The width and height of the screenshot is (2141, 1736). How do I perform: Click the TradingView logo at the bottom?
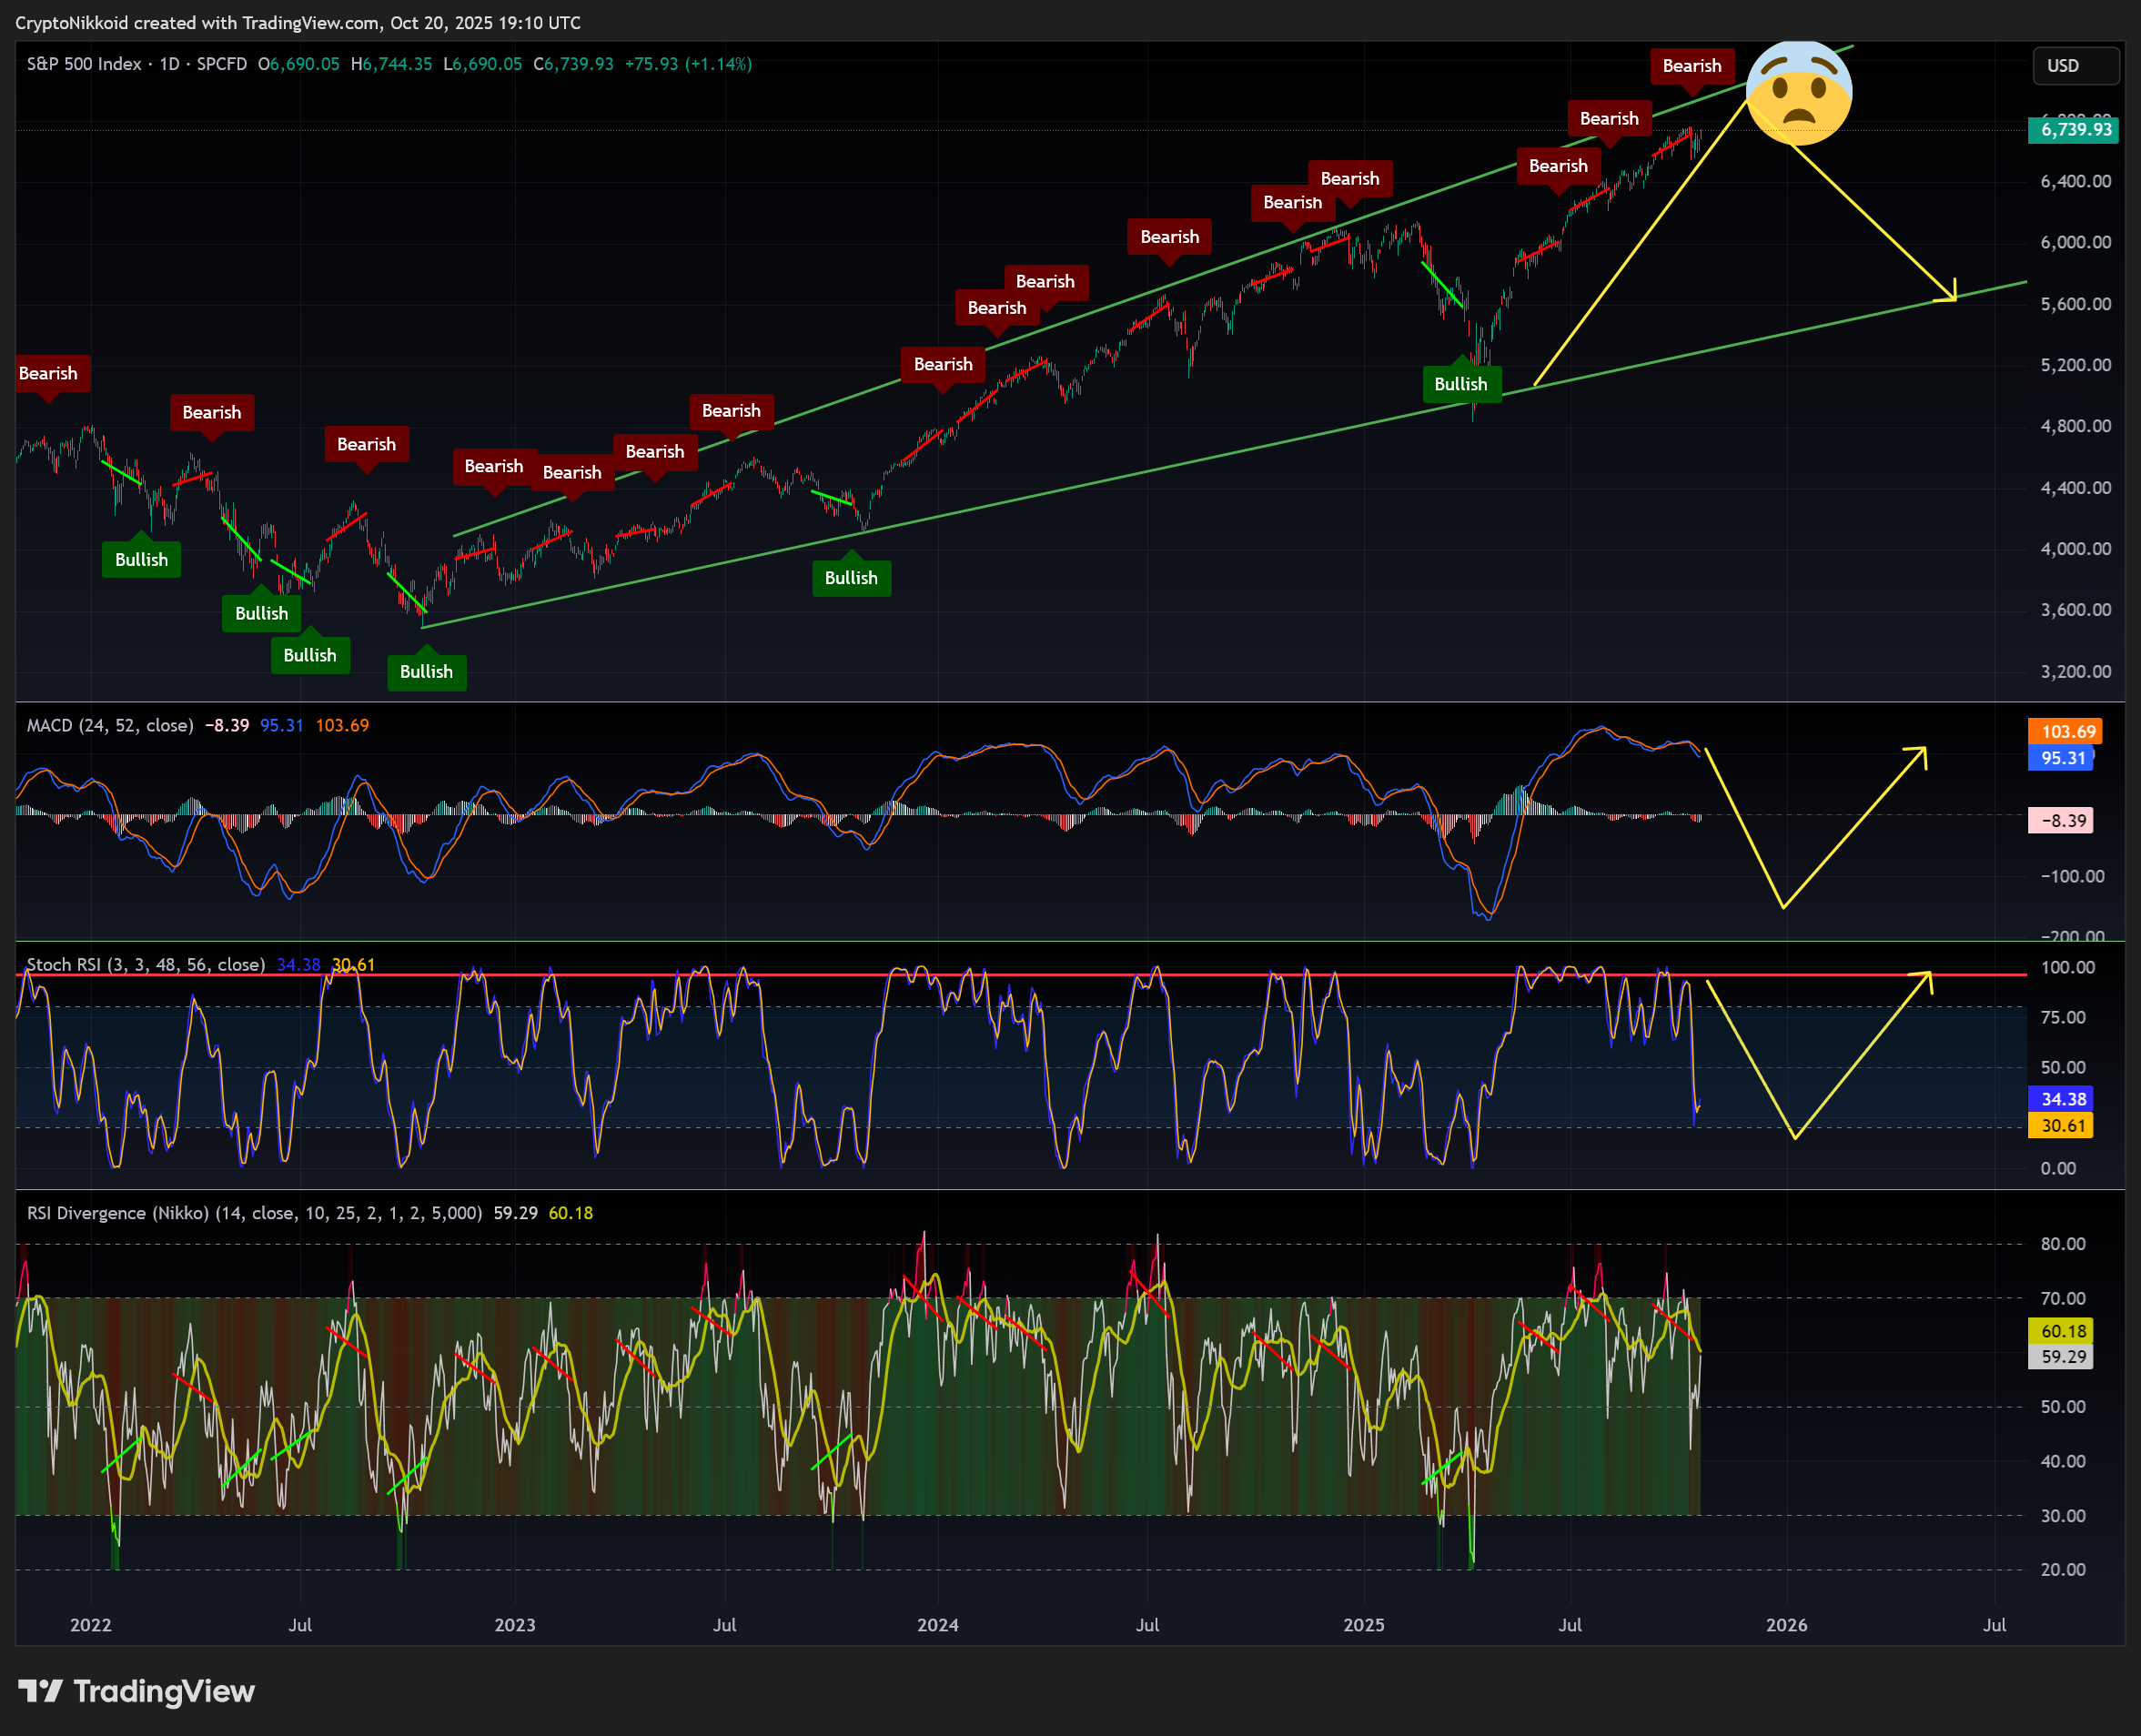tap(136, 1691)
